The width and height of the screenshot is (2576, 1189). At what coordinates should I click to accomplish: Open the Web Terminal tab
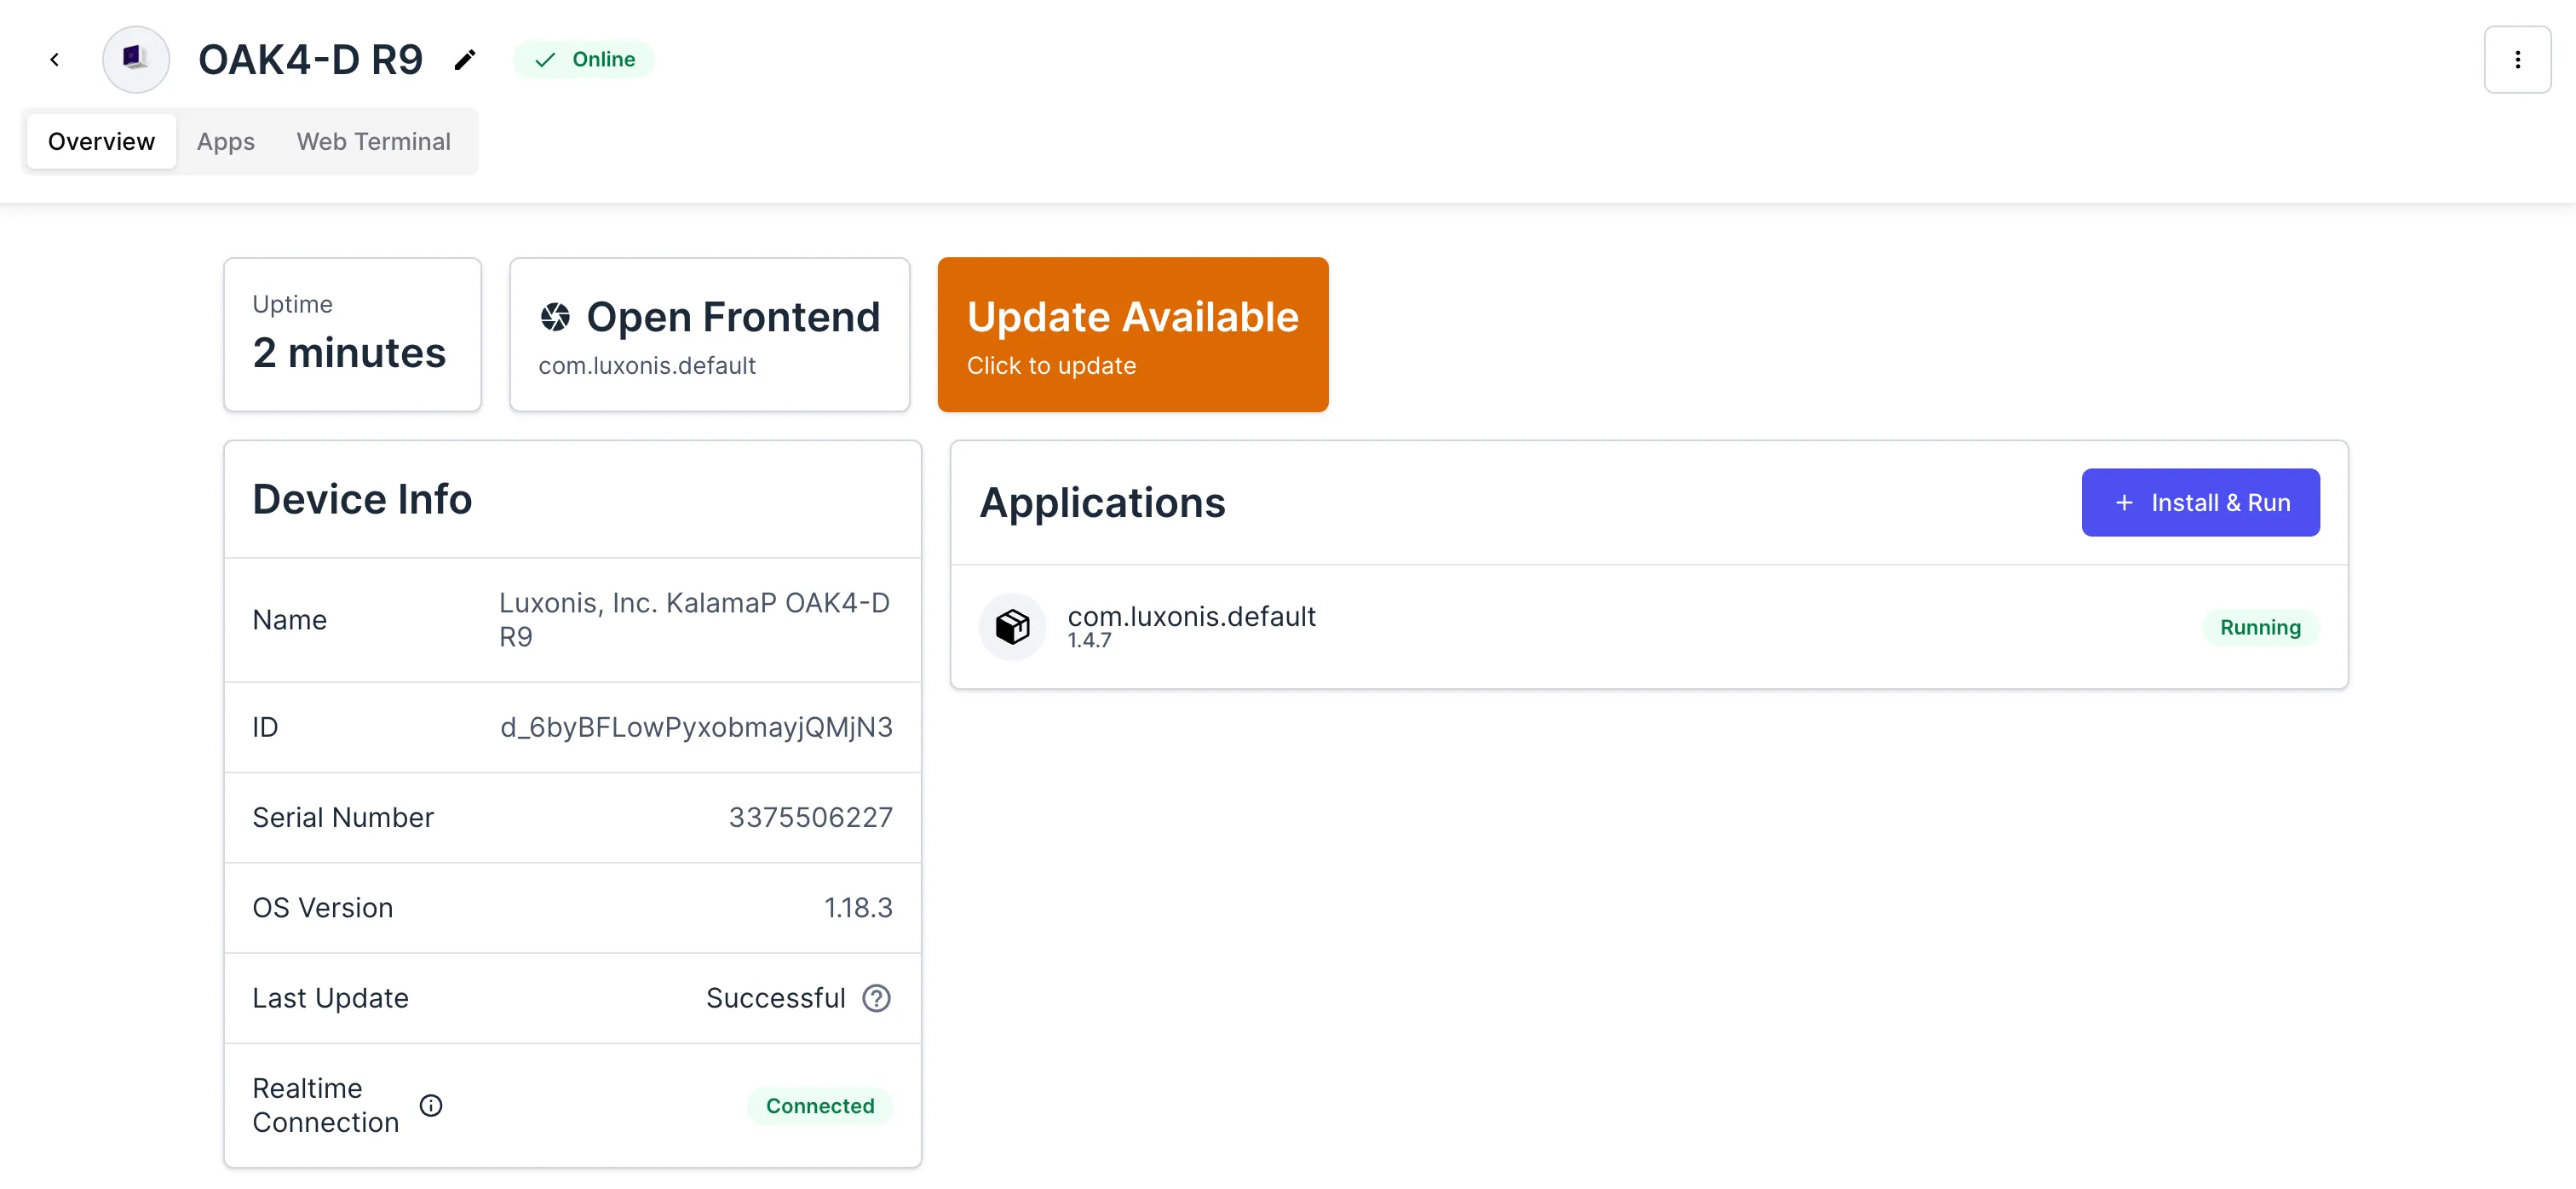click(373, 142)
